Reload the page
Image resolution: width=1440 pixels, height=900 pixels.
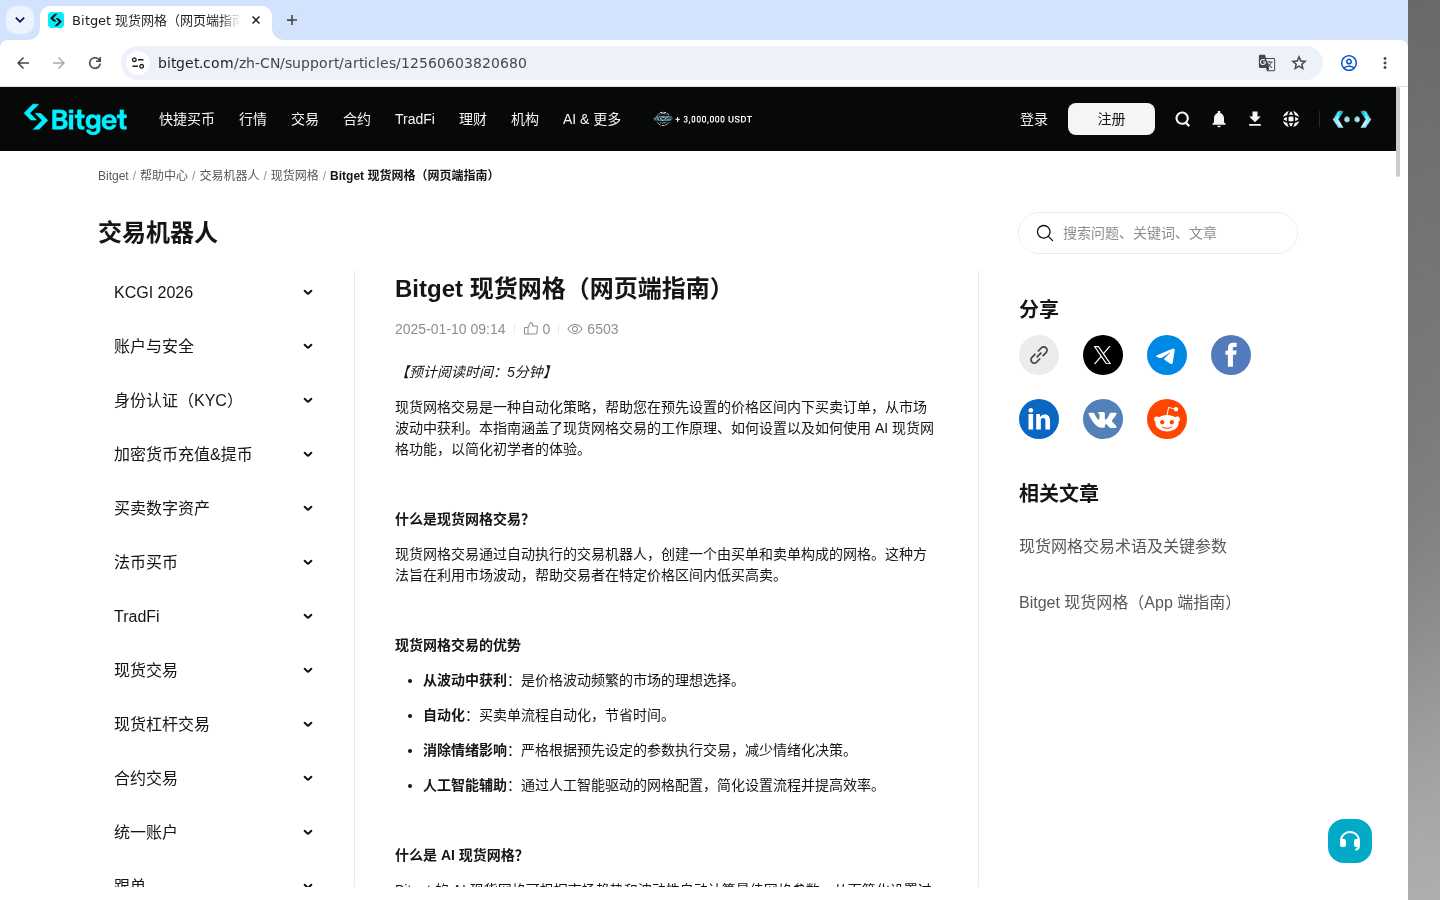coord(95,63)
